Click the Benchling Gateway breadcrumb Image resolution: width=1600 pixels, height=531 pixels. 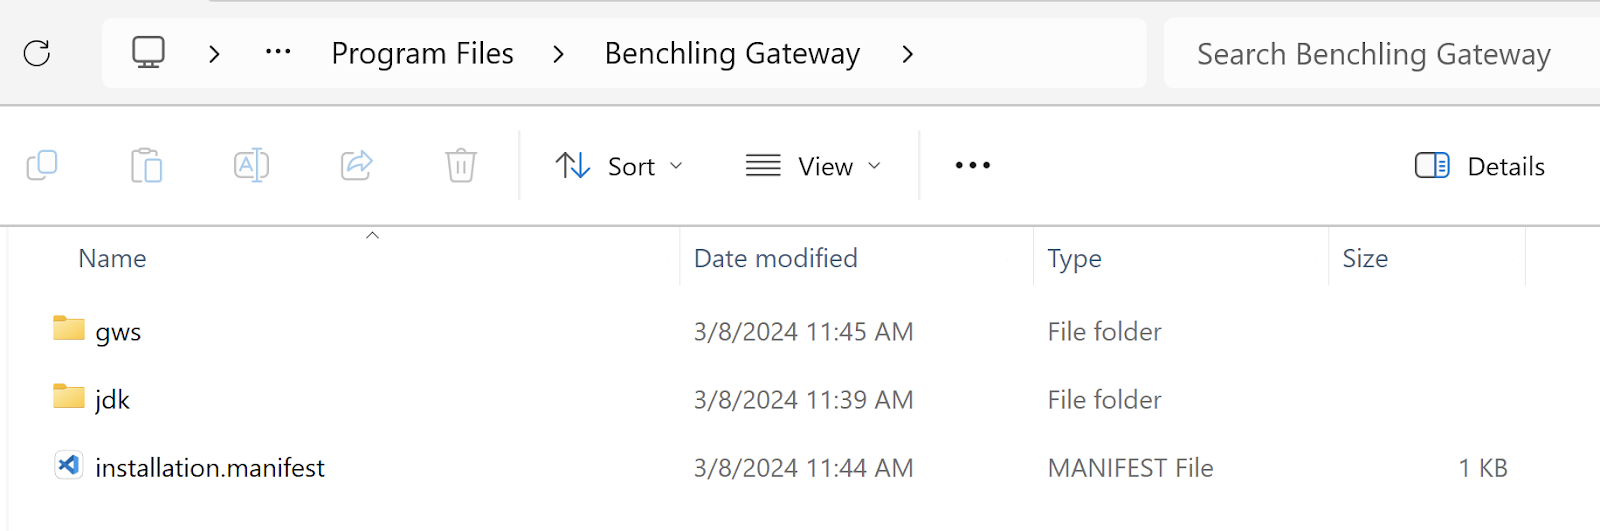[732, 54]
